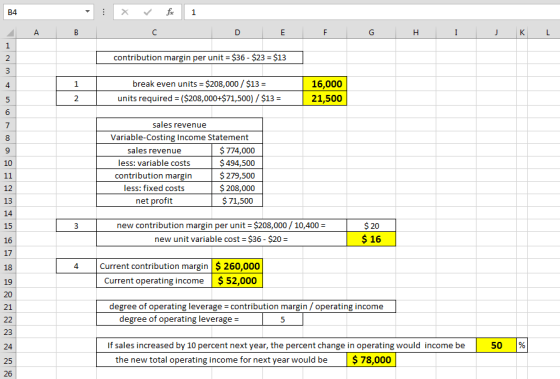Select the $ 279,500 cell
Image resolution: width=560 pixels, height=379 pixels.
tap(237, 176)
